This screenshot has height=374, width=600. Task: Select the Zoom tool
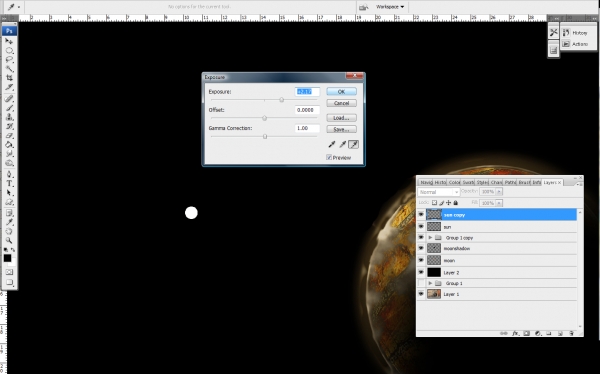click(9, 241)
